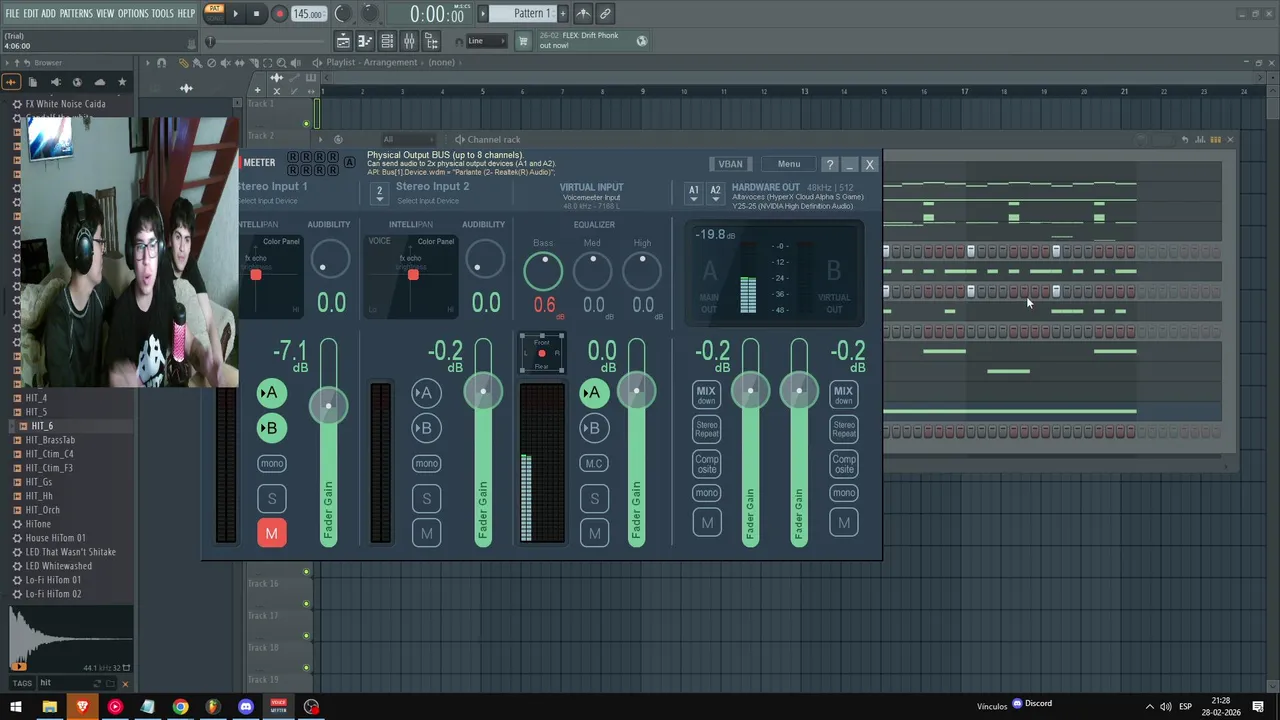This screenshot has height=720, width=1280.
Task: Open the PATTERNS menu
Action: [x=76, y=14]
